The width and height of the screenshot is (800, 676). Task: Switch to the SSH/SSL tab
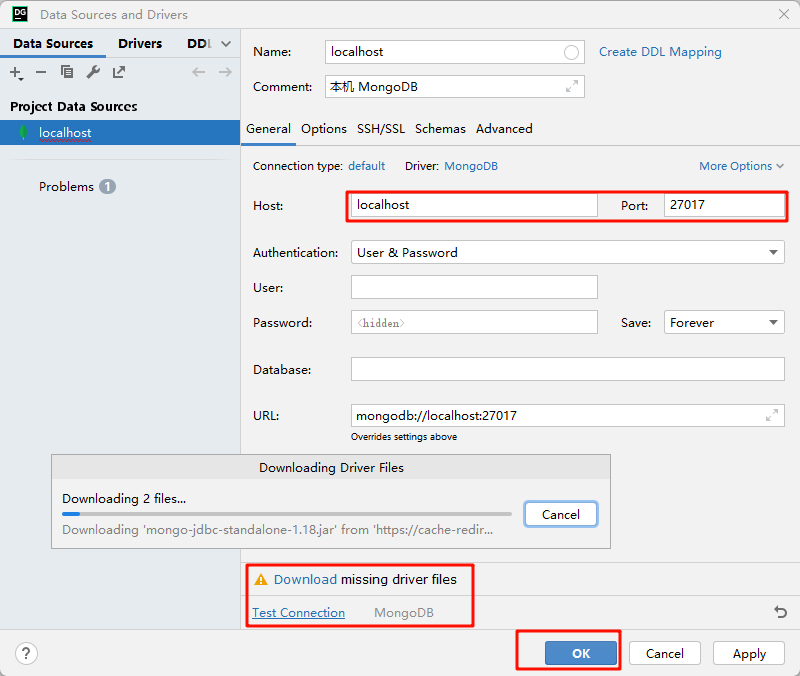pos(380,129)
